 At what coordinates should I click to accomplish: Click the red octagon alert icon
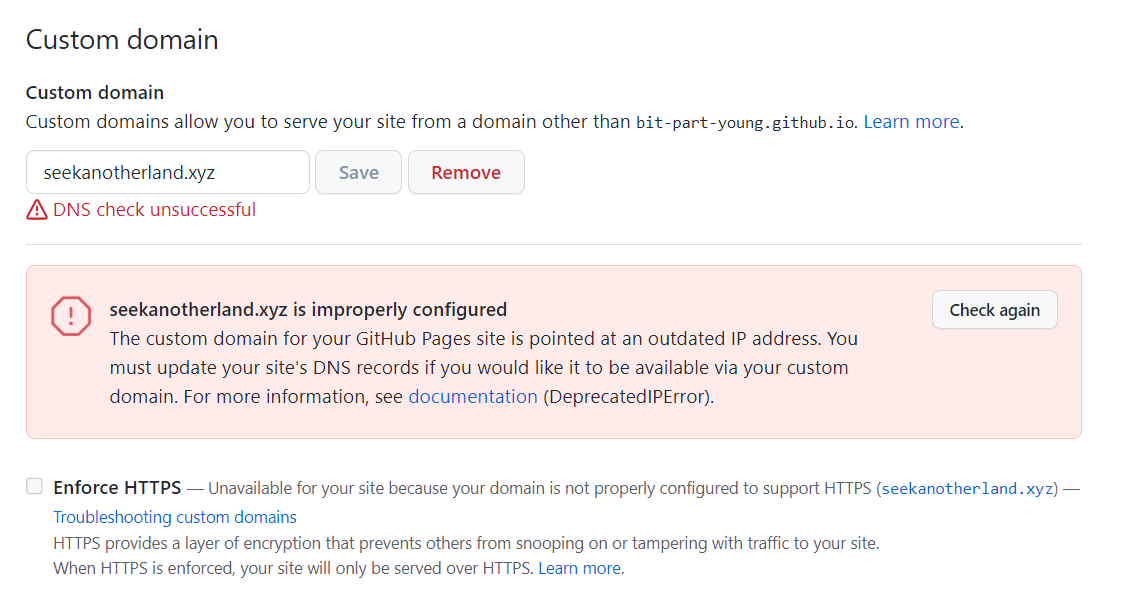[x=71, y=316]
